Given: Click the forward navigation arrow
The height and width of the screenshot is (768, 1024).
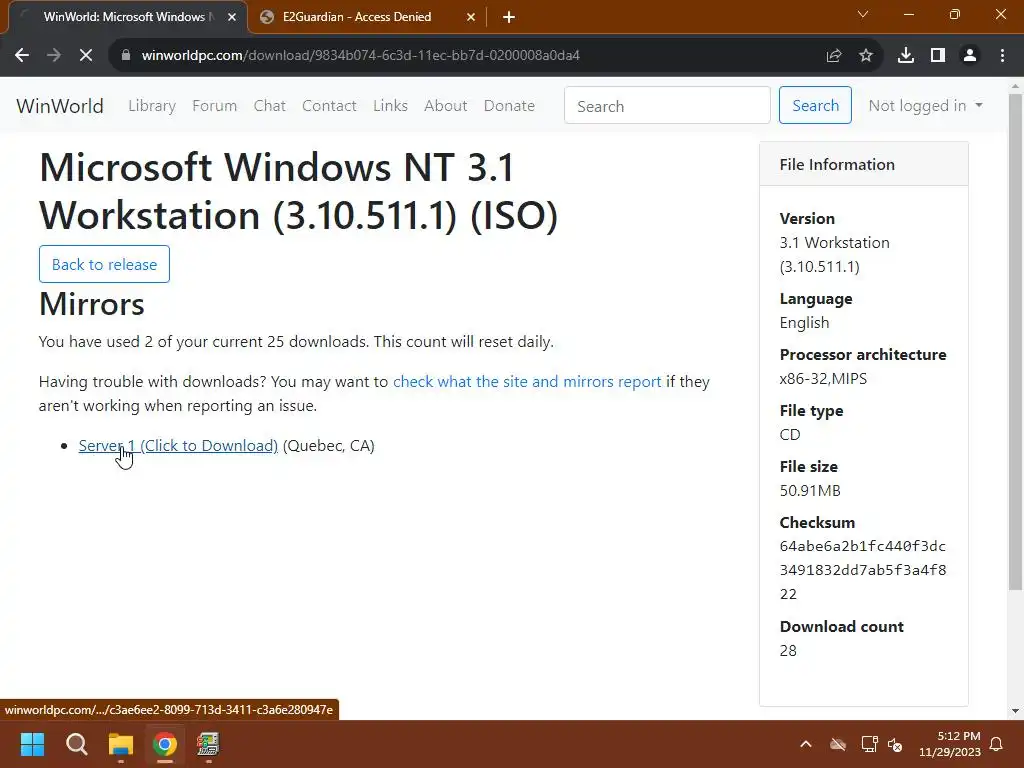Looking at the screenshot, I should [54, 56].
